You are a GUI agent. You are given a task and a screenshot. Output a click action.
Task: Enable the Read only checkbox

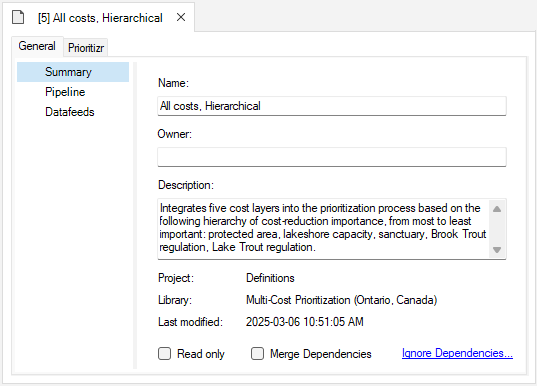[164, 353]
